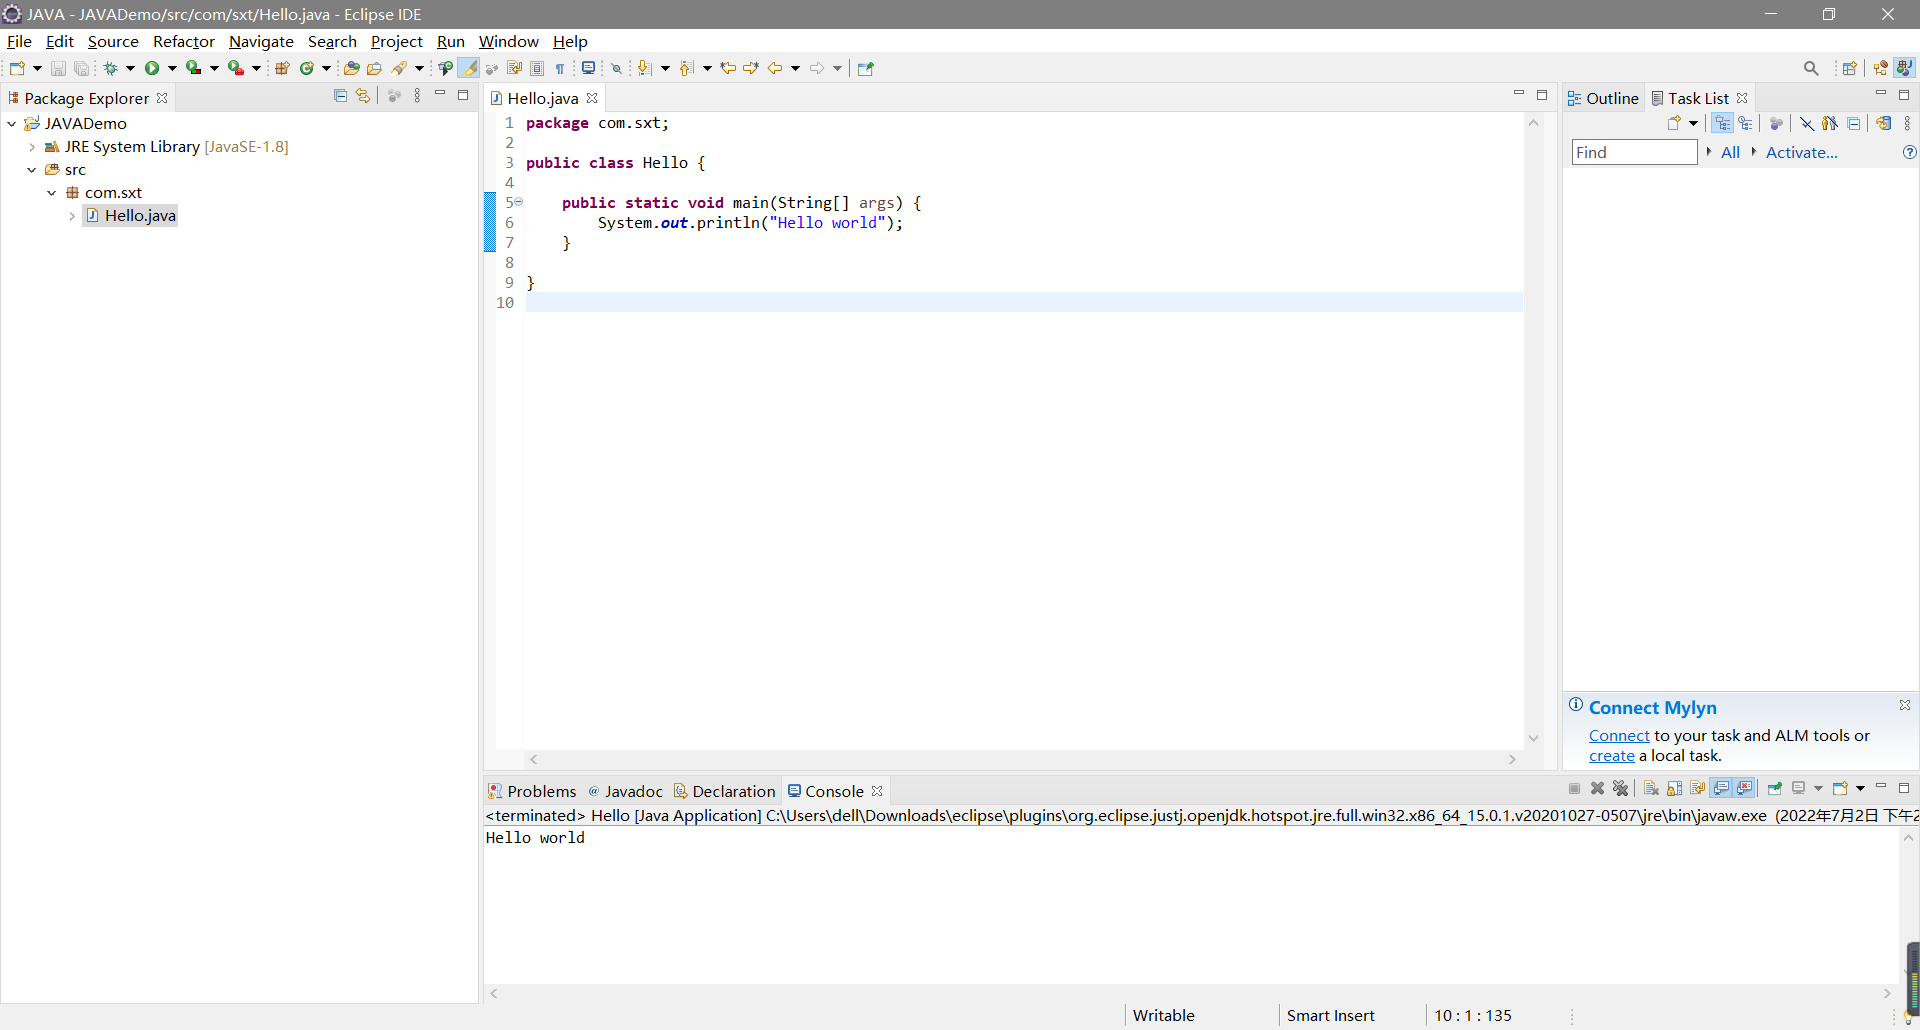Image resolution: width=1920 pixels, height=1030 pixels.
Task: Fold main method using the collapse marker
Action: [x=518, y=202]
